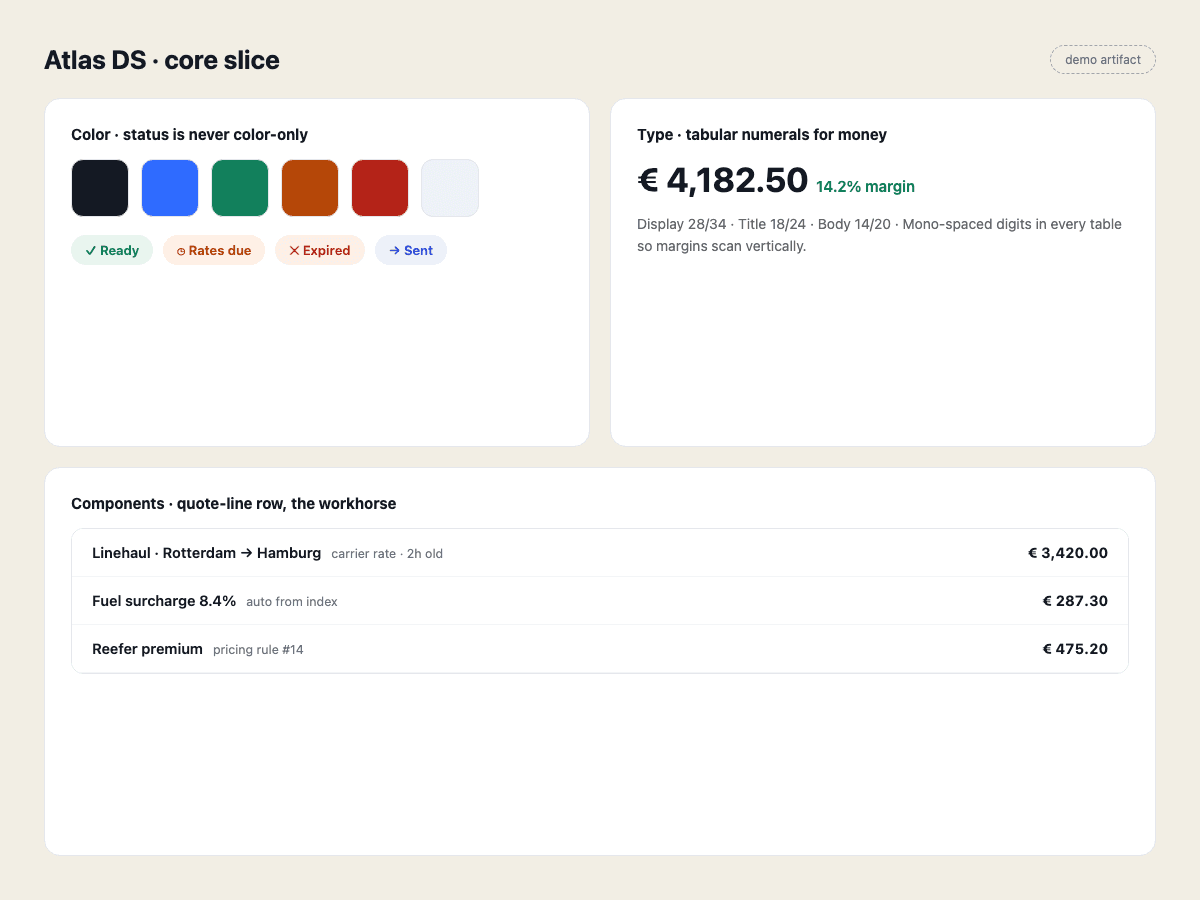Click the demo artifact badge
Screen dimensions: 1200x900
(1103, 60)
